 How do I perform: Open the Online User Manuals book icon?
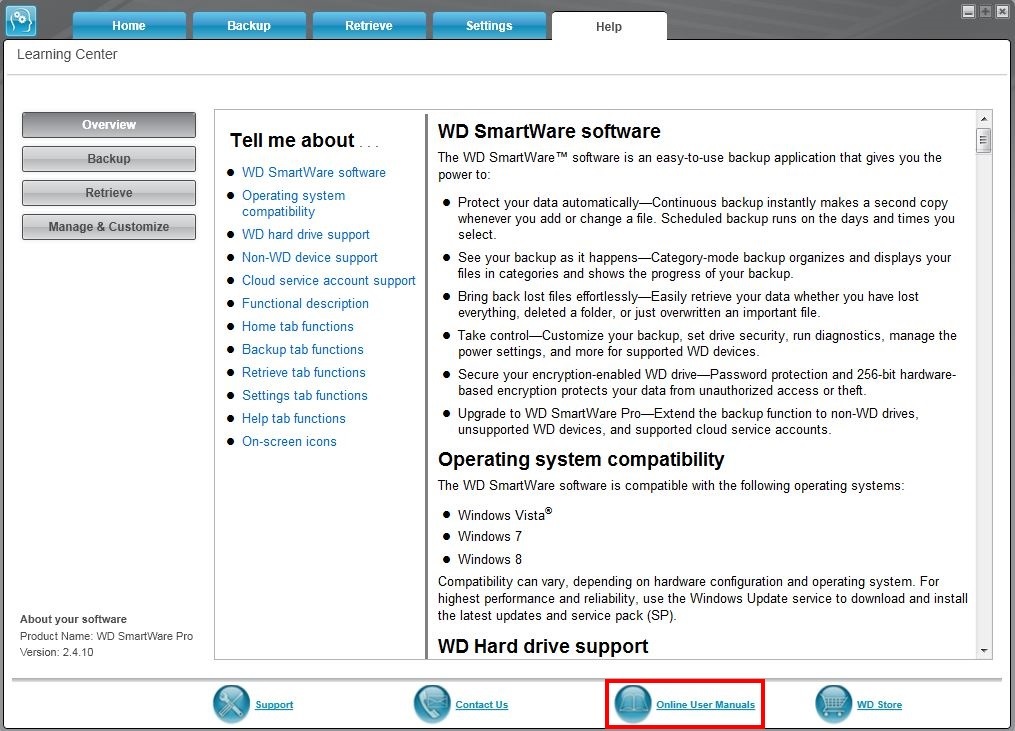coord(632,704)
